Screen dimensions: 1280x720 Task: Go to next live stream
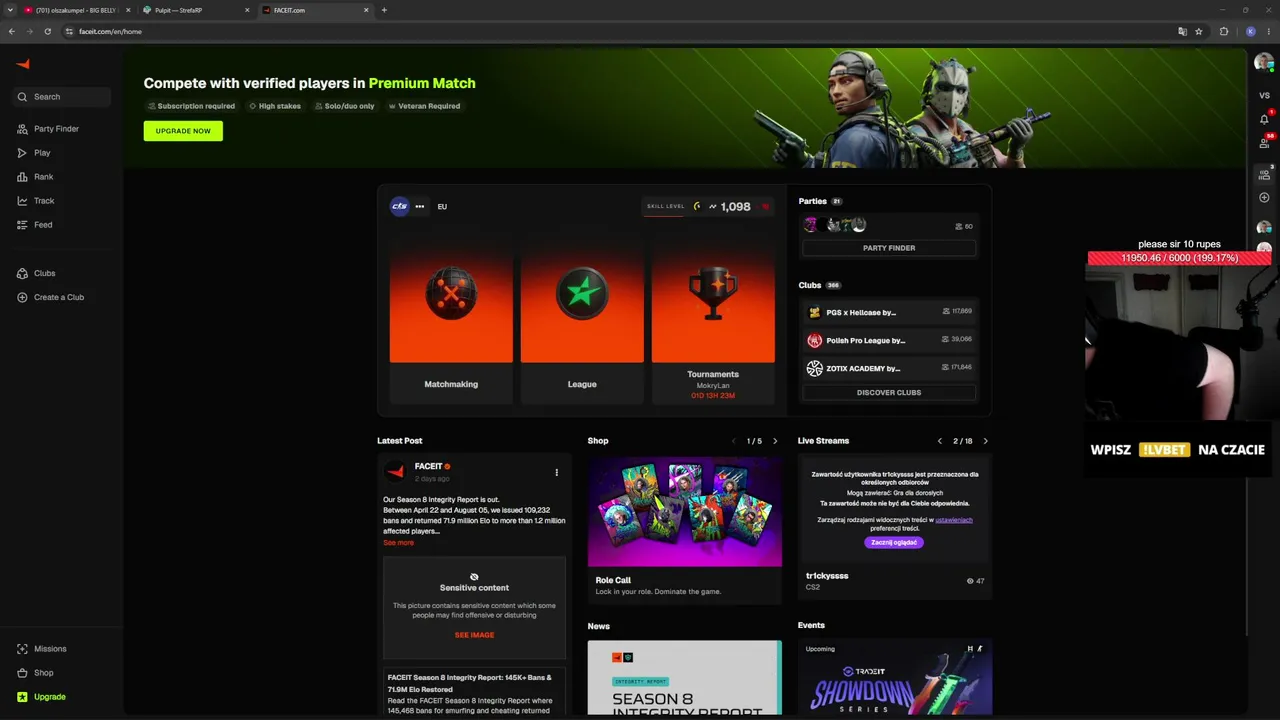985,441
